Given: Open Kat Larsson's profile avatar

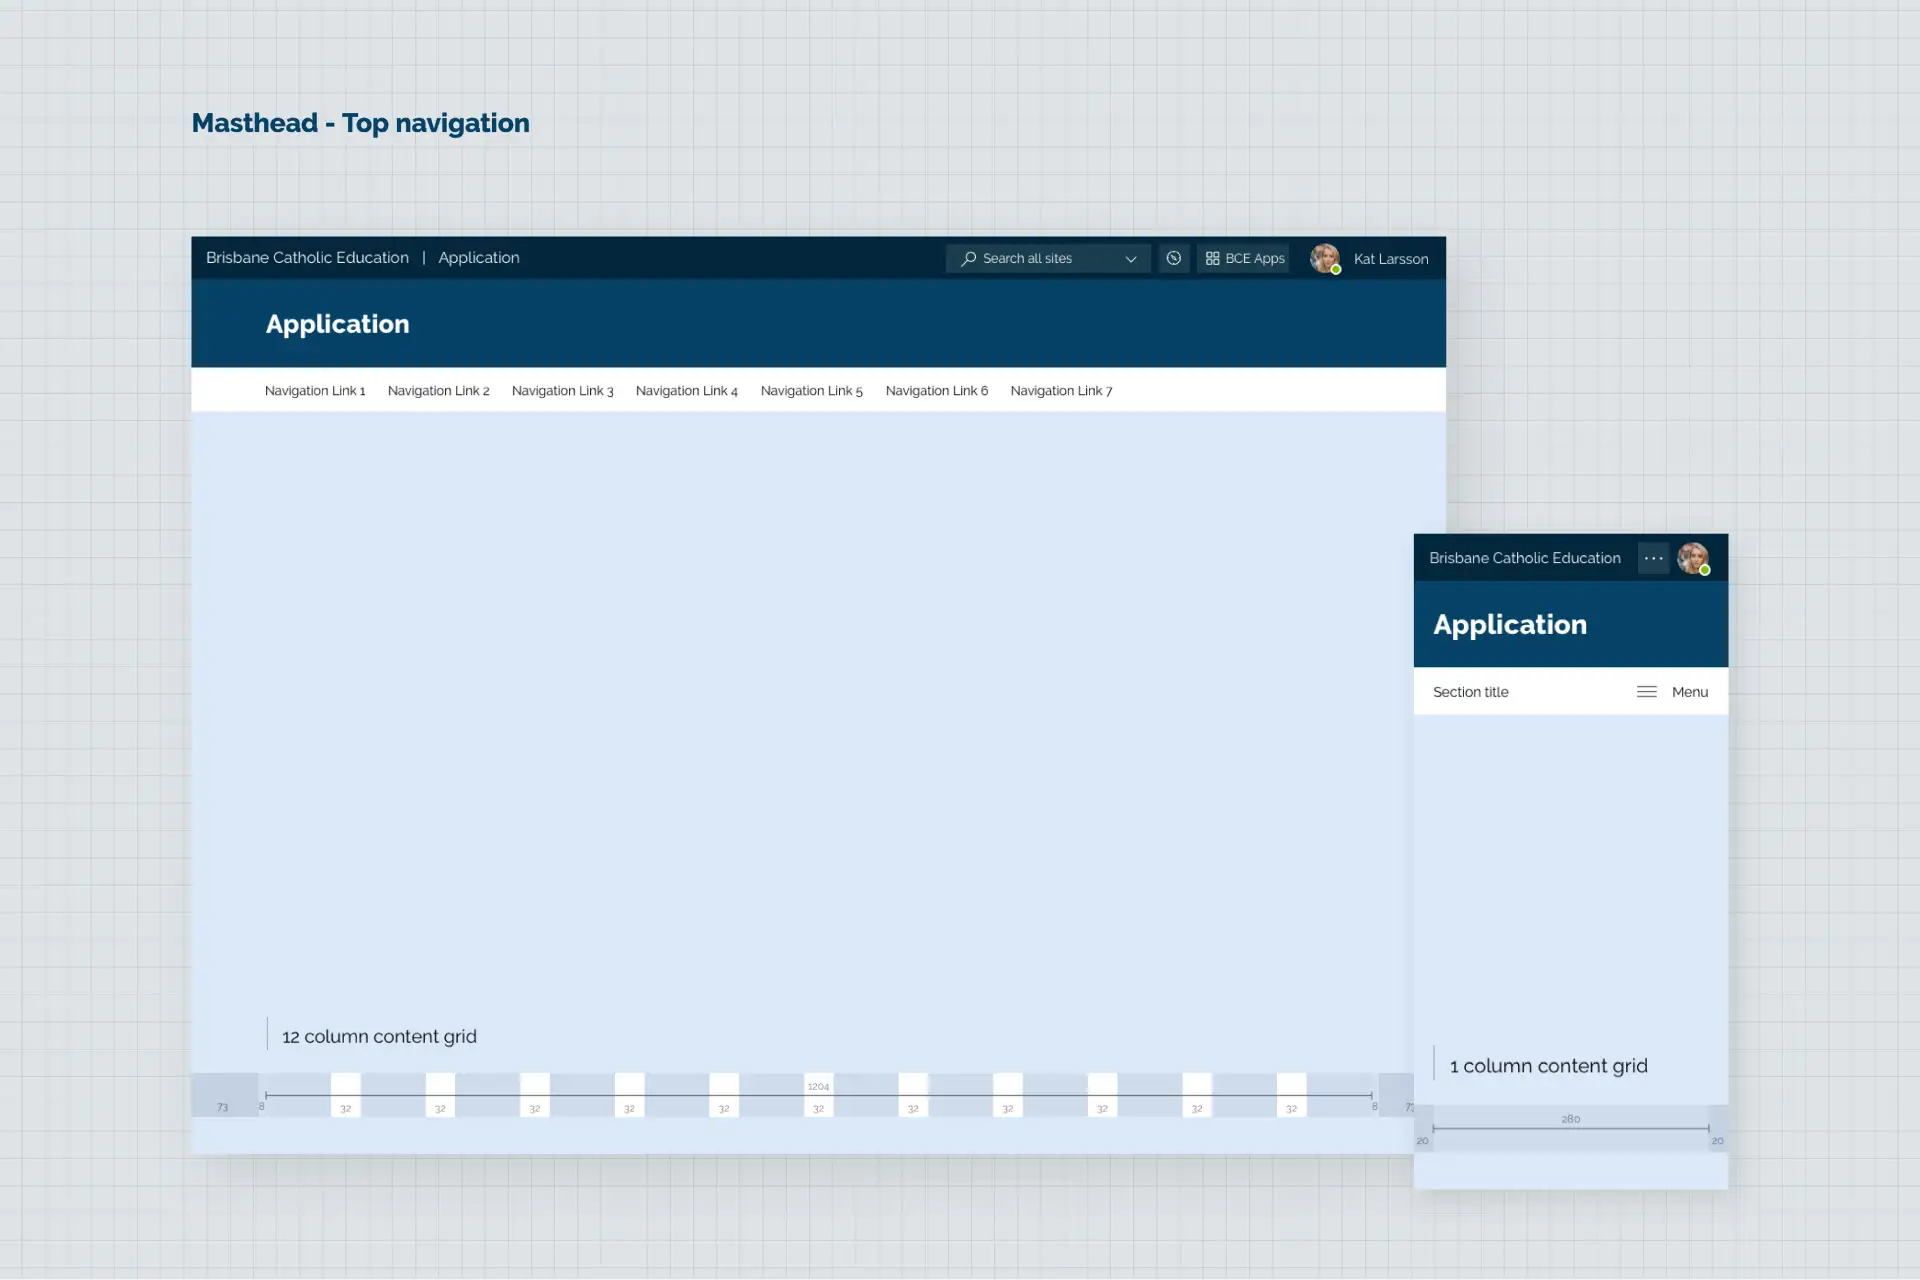Looking at the screenshot, I should click(x=1325, y=258).
